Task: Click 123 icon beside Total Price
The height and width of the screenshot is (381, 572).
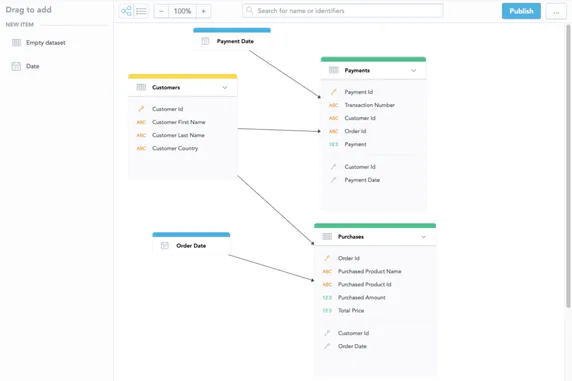Action: (327, 311)
